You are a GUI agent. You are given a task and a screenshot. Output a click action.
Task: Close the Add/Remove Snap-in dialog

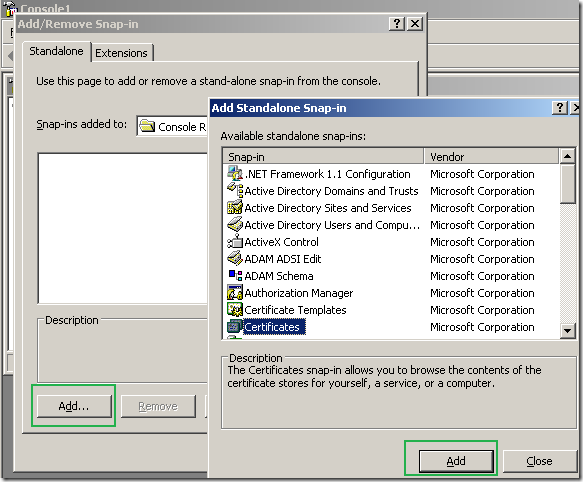click(x=415, y=24)
